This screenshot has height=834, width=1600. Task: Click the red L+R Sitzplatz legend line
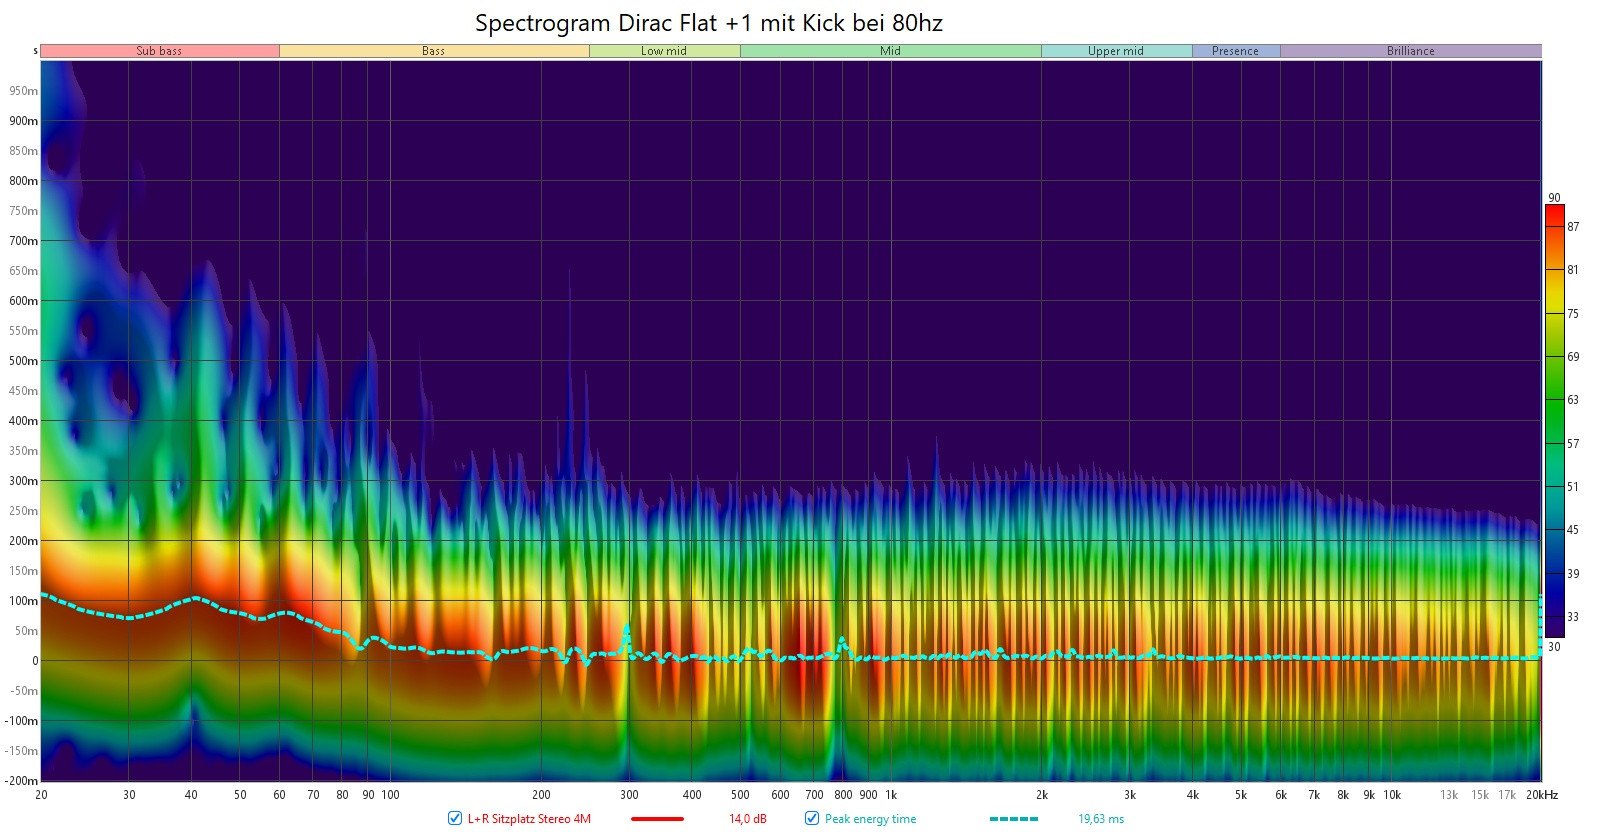click(657, 819)
